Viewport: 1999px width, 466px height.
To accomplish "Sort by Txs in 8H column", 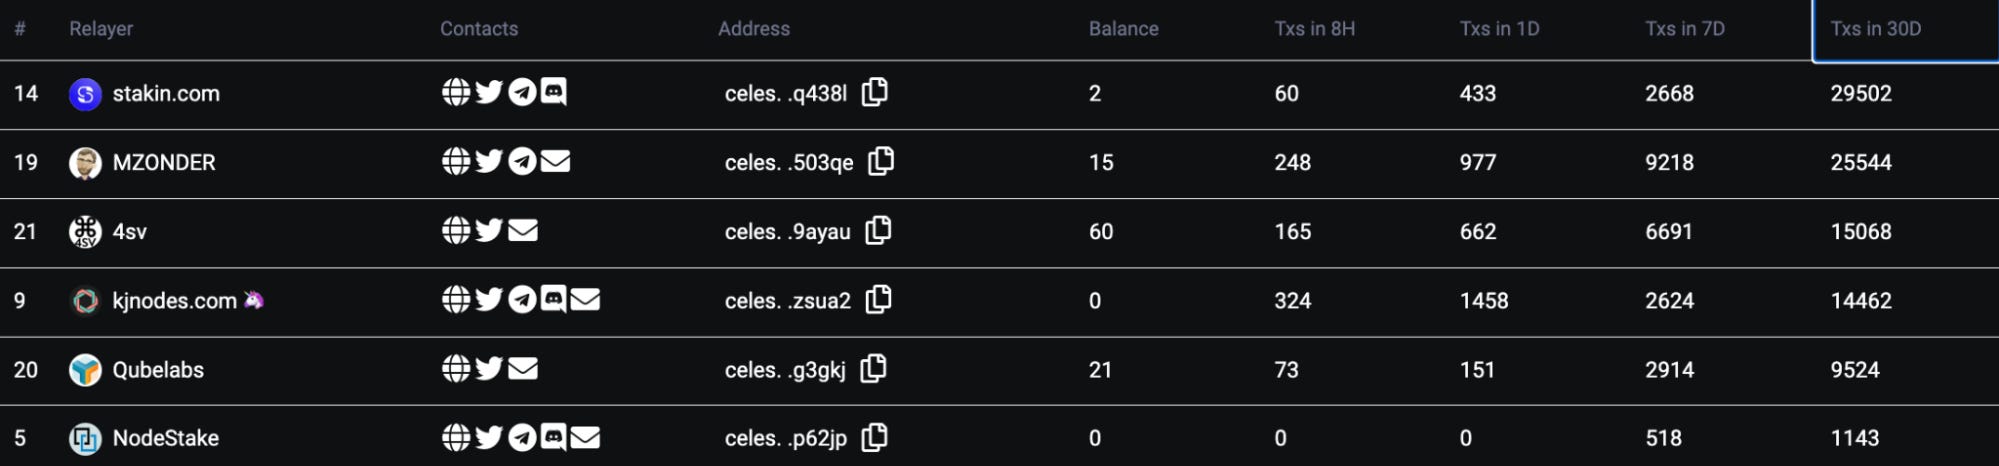I will 1315,29.
